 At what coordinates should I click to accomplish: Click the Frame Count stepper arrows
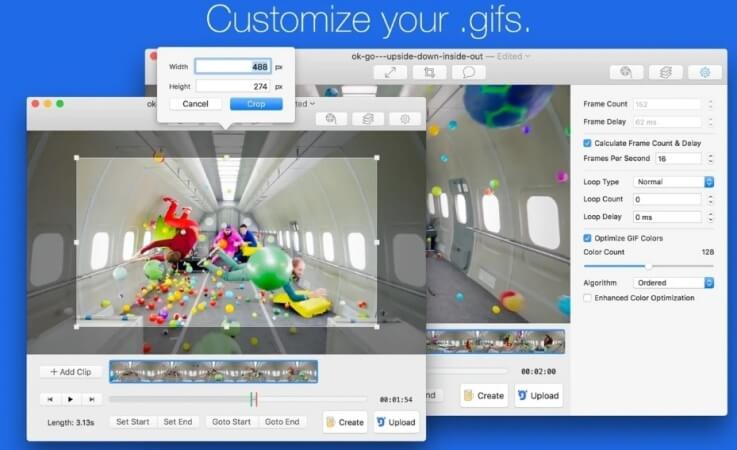pyautogui.click(x=710, y=104)
